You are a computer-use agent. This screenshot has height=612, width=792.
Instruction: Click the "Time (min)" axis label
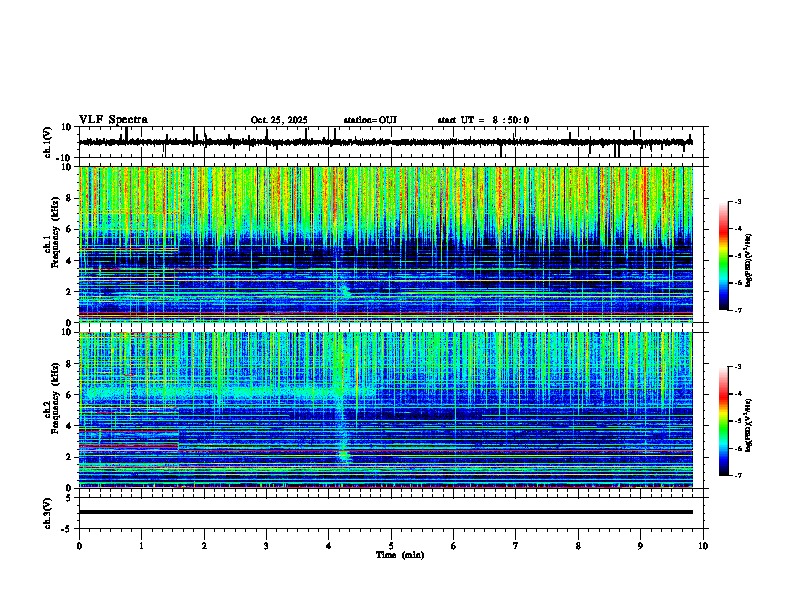[x=400, y=555]
